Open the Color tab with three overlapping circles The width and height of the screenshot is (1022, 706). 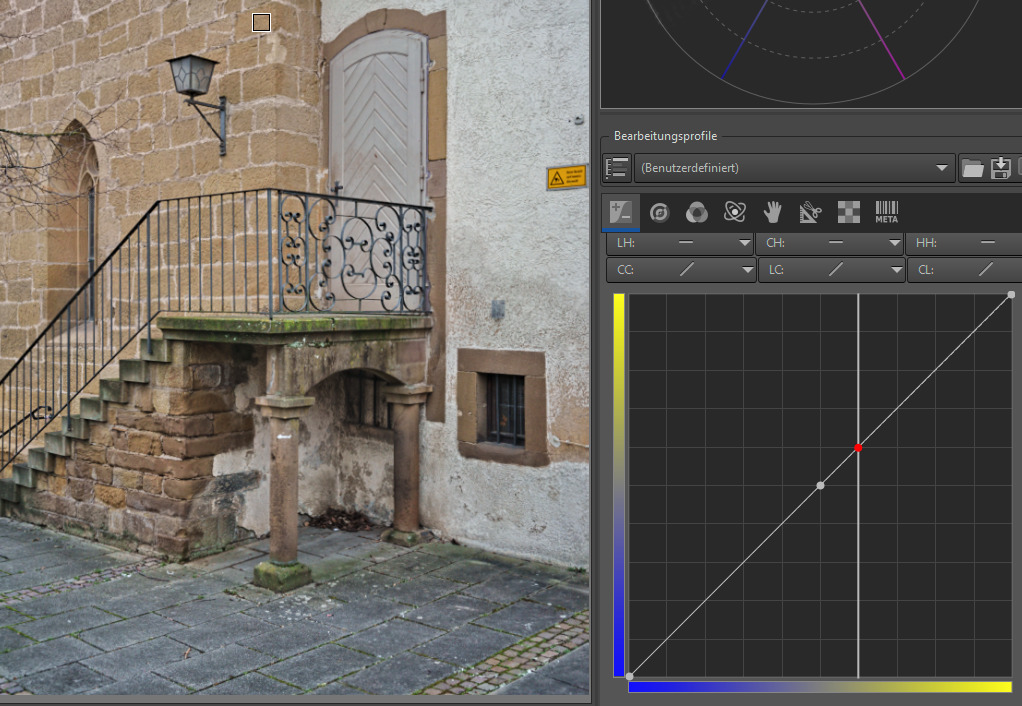pos(697,212)
